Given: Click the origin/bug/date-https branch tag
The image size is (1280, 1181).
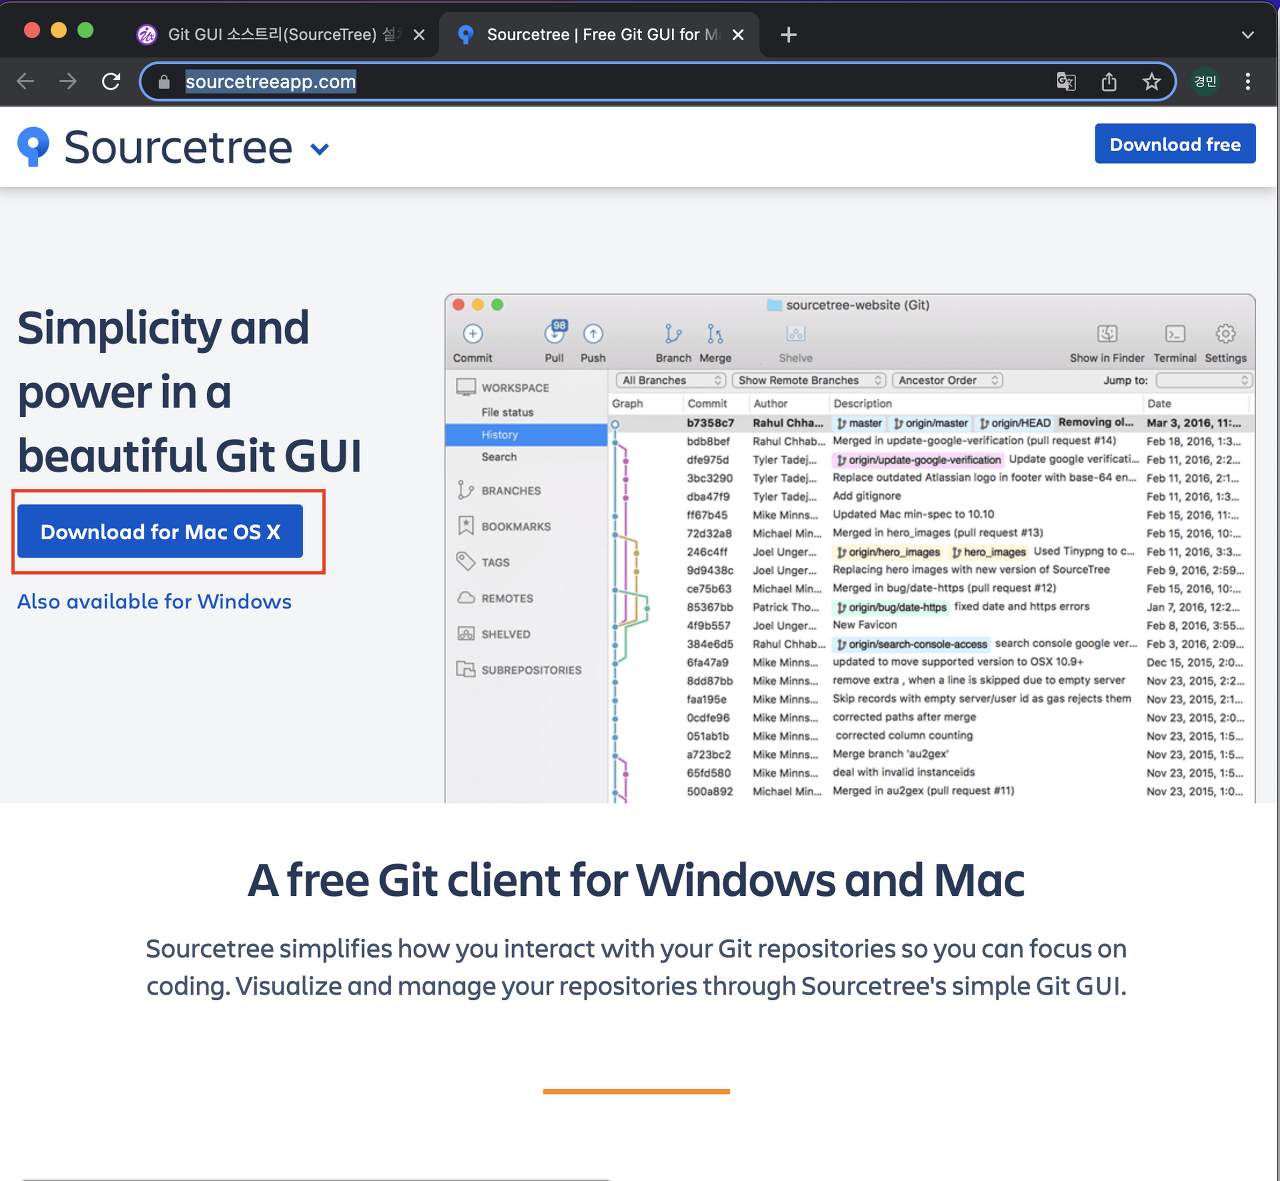Looking at the screenshot, I should coord(892,607).
